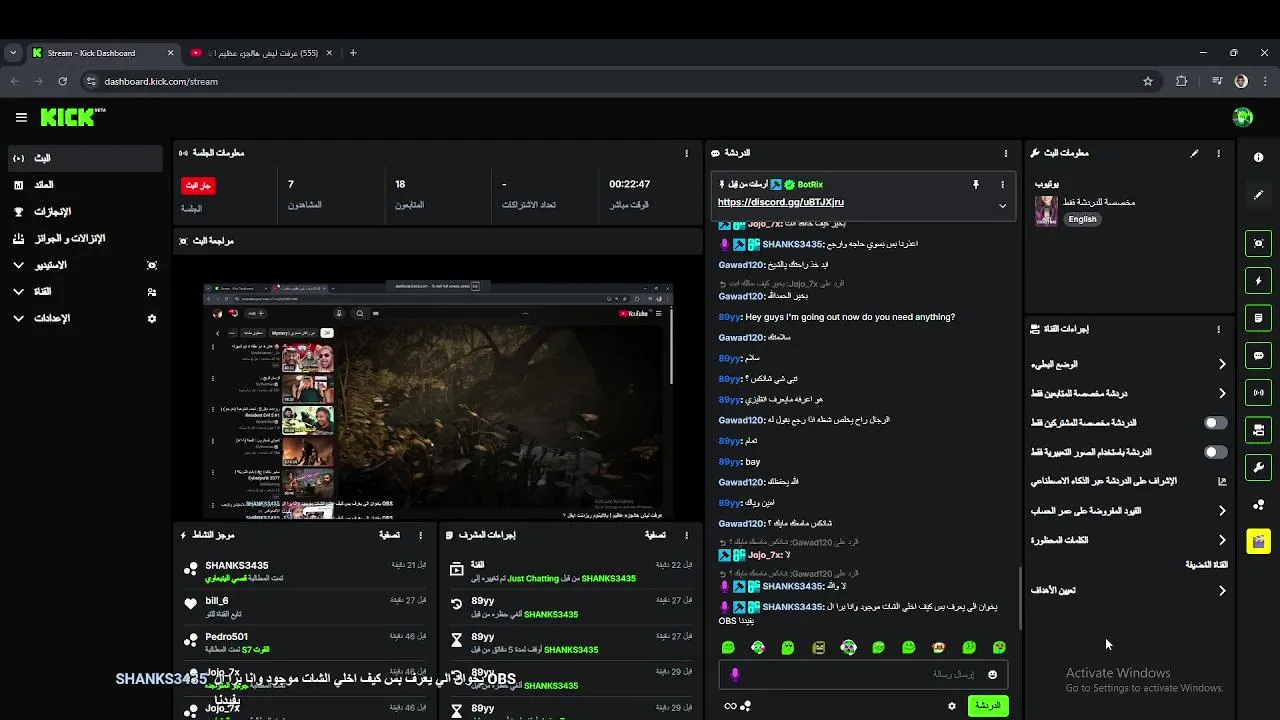Open three-dot menu of session info panel
Screen dimensions: 1280x720
(686, 153)
